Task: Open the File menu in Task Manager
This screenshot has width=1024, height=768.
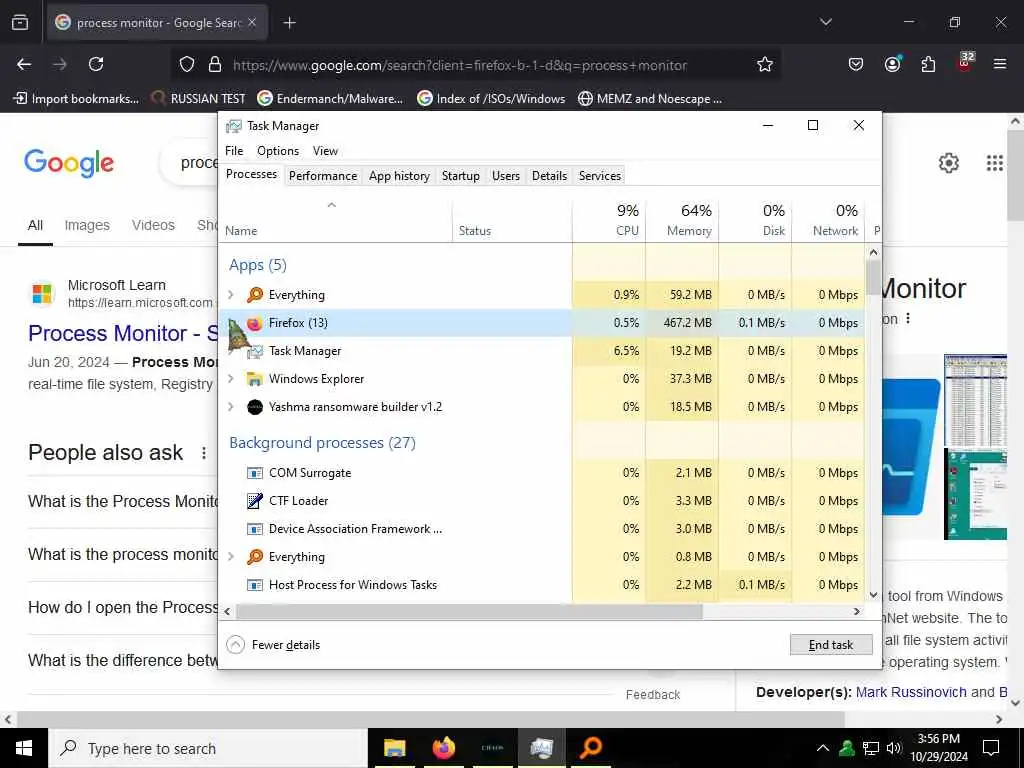Action: 234,151
